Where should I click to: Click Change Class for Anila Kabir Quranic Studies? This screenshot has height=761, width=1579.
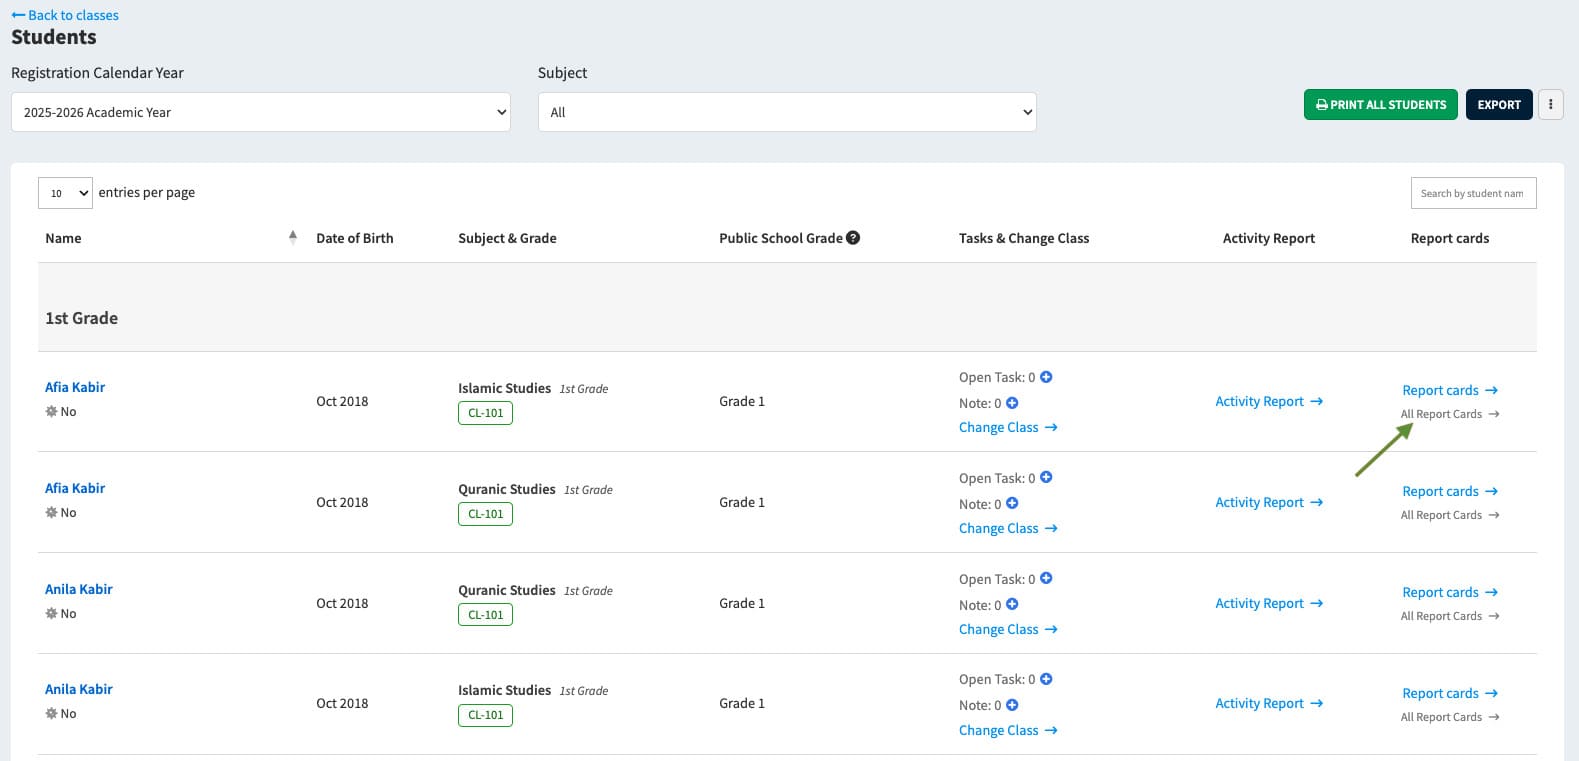pos(1008,629)
